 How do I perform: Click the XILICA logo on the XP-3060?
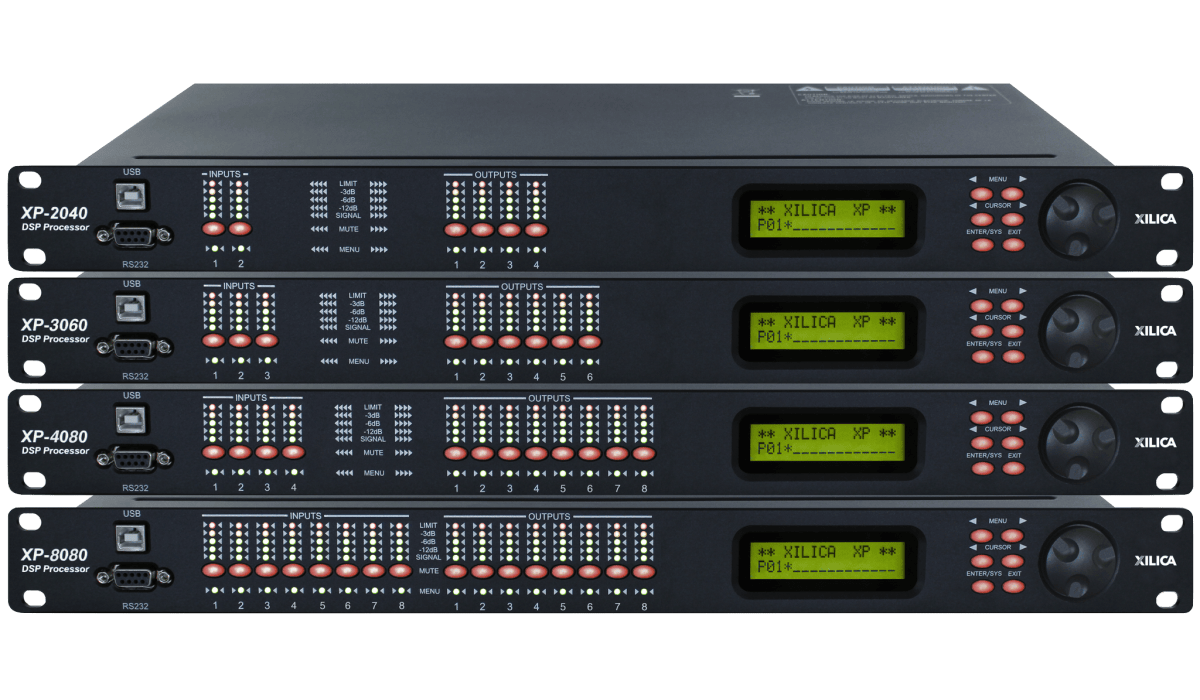1153,330
